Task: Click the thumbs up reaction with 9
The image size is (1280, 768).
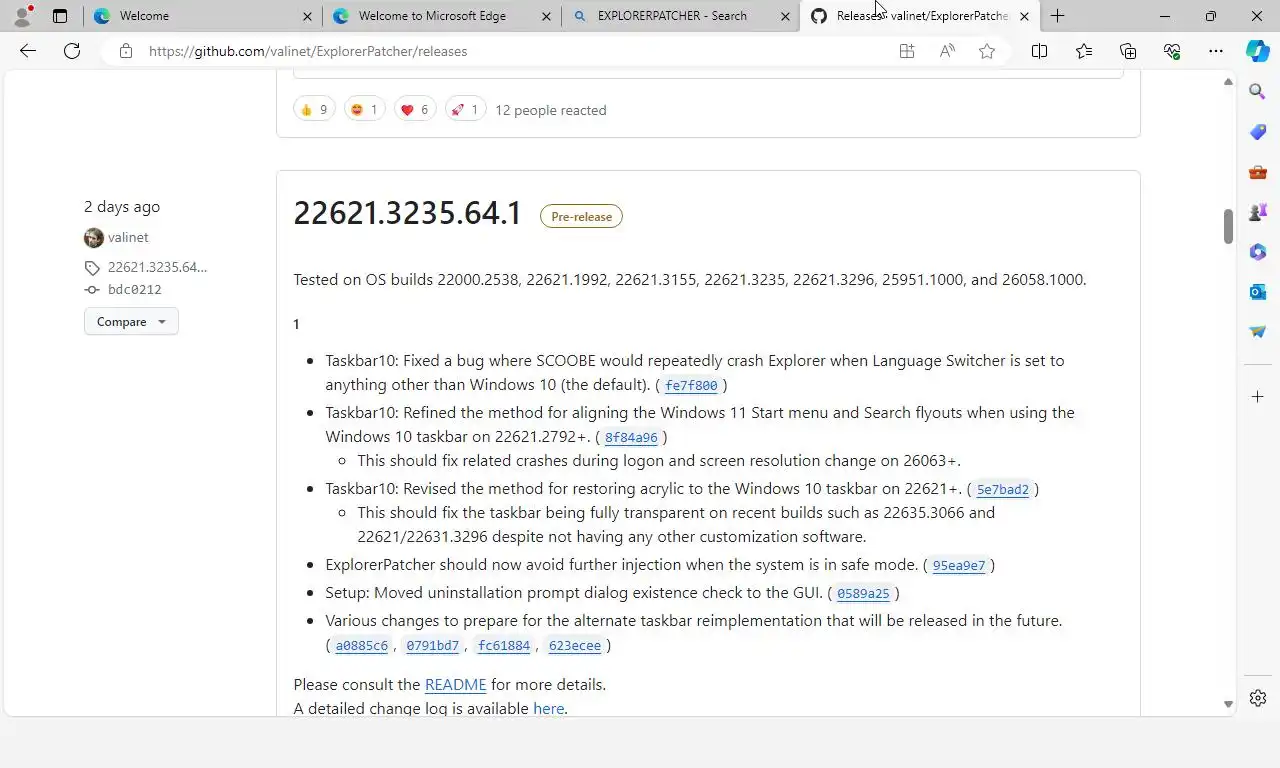Action: 314,110
